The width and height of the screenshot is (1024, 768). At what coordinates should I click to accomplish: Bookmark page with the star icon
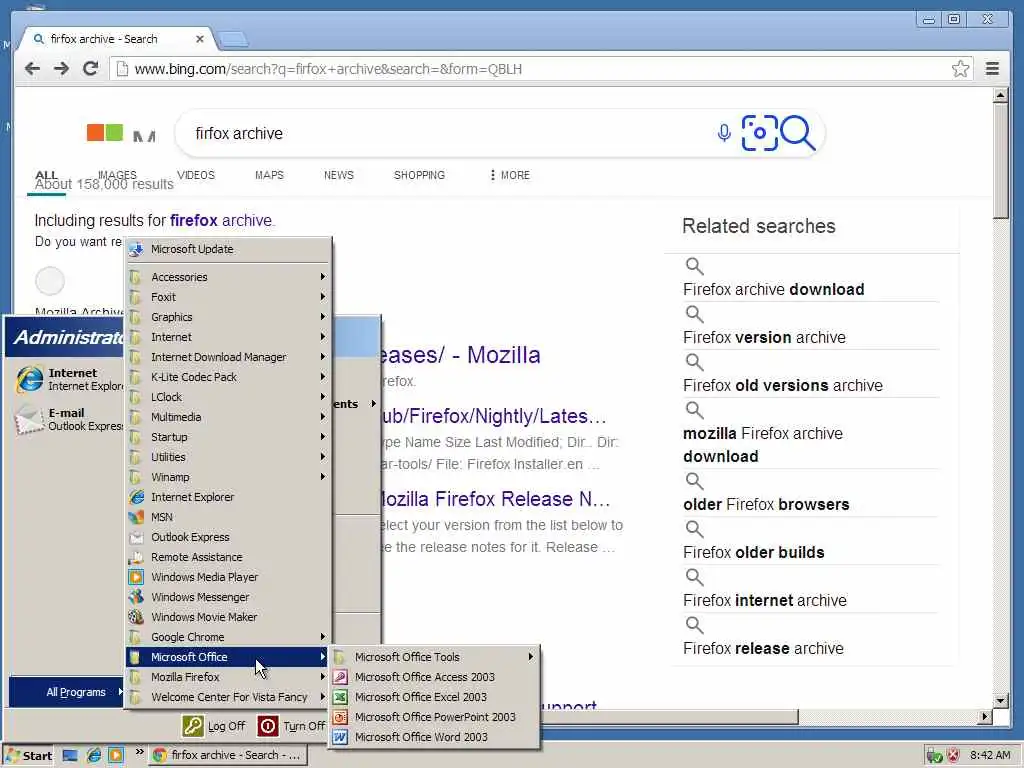pos(960,69)
